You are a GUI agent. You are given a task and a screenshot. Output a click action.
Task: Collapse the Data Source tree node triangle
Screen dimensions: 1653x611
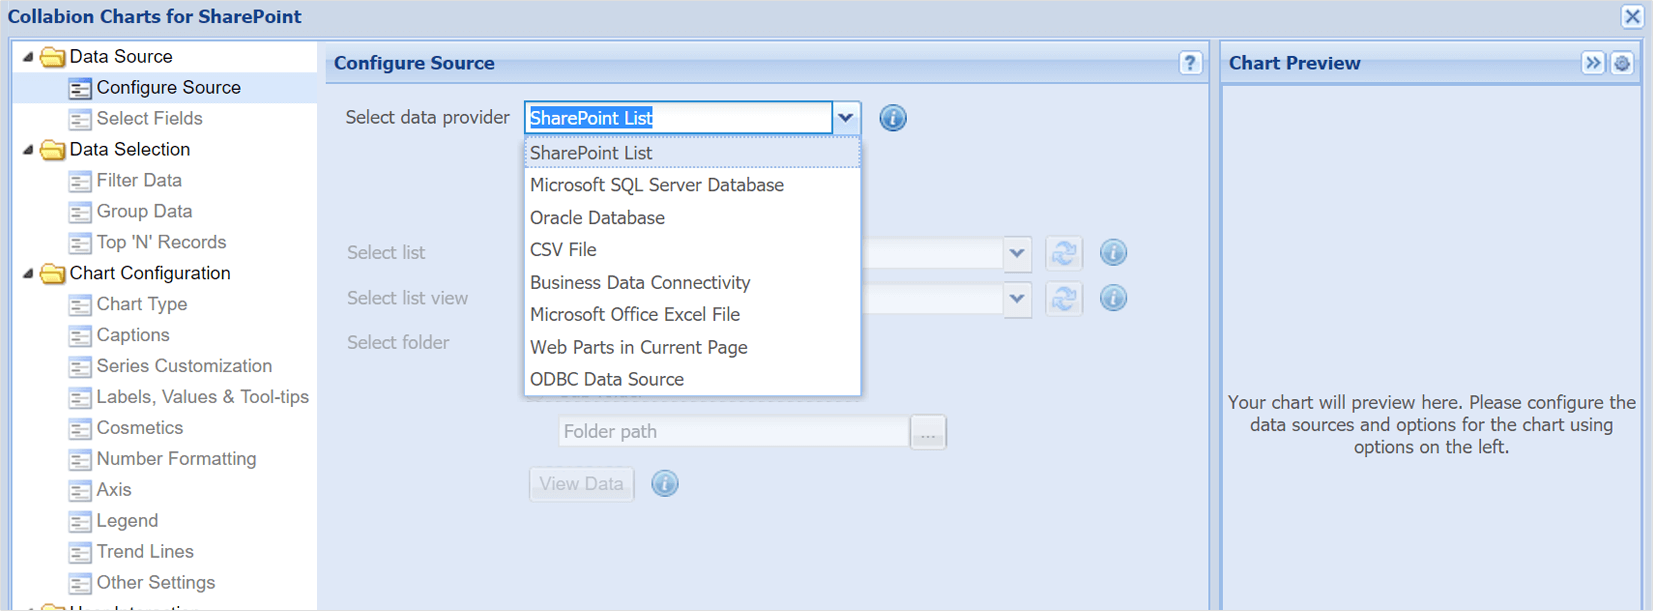[x=28, y=57]
